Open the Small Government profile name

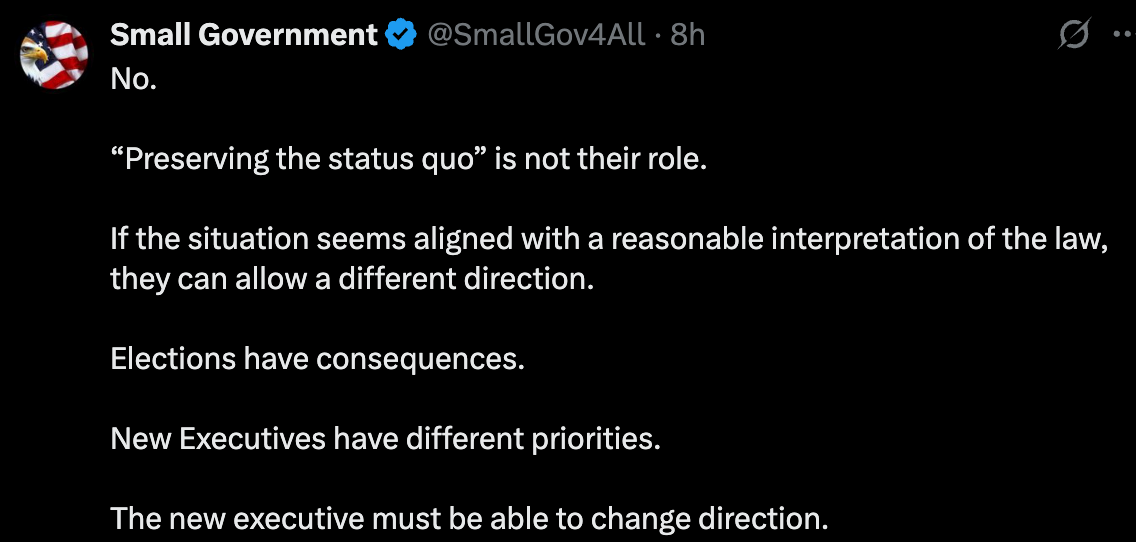coord(244,35)
